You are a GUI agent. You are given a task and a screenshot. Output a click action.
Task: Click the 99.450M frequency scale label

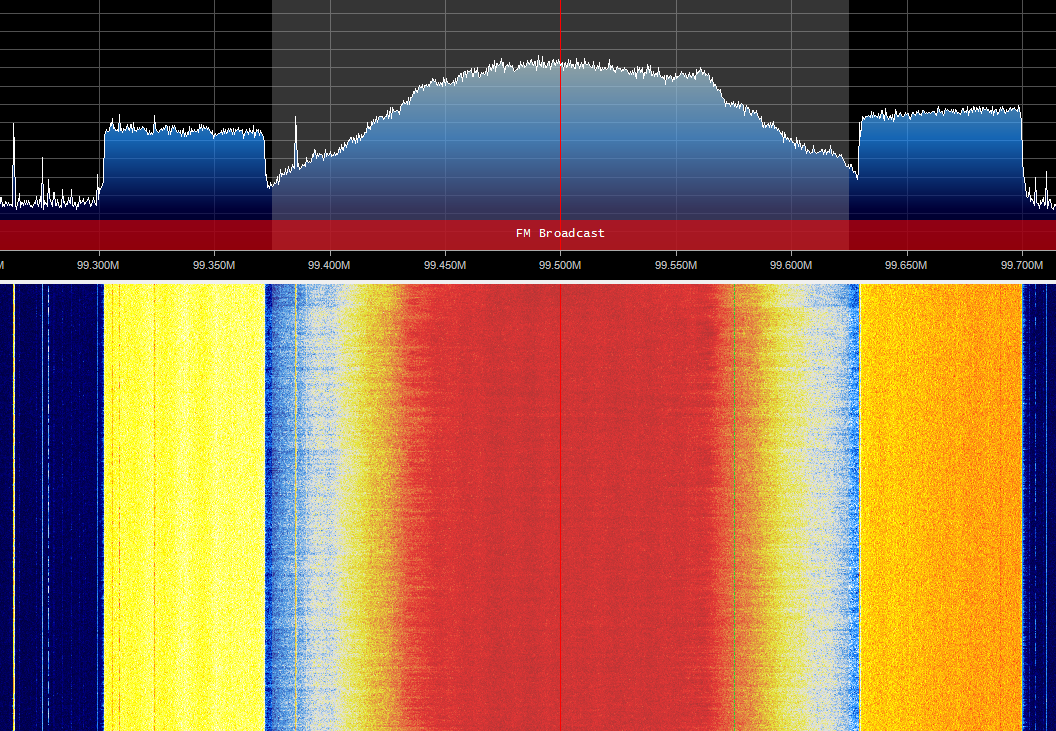point(445,265)
